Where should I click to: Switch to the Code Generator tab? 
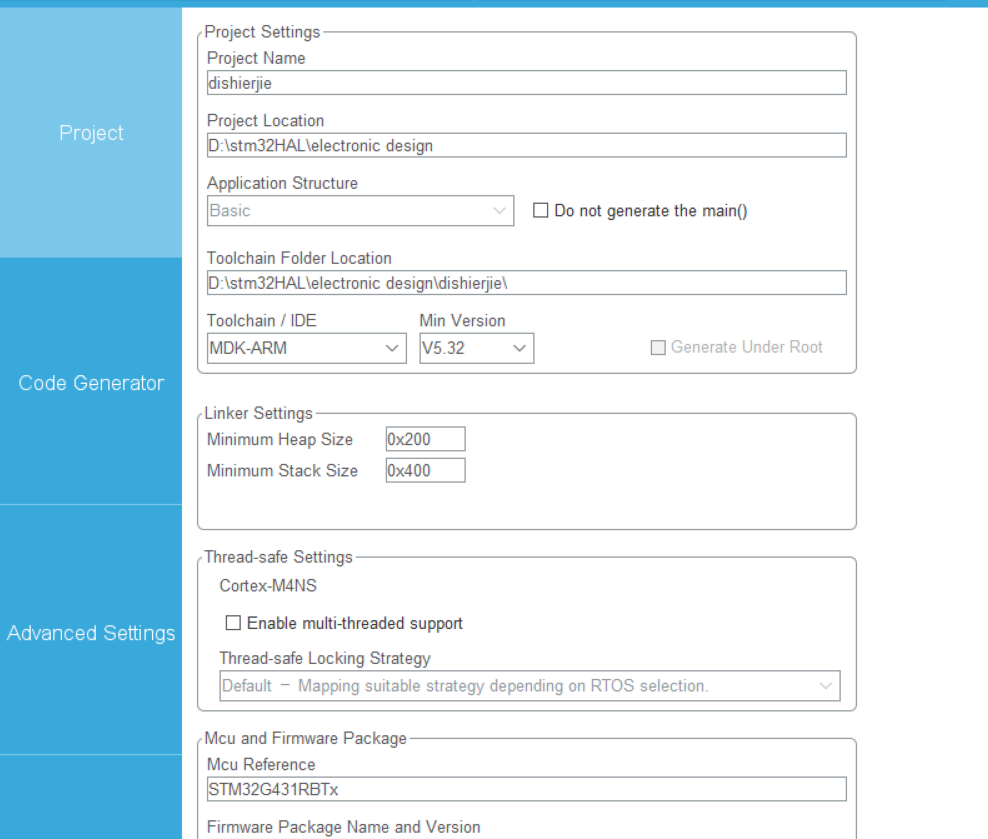pos(91,382)
